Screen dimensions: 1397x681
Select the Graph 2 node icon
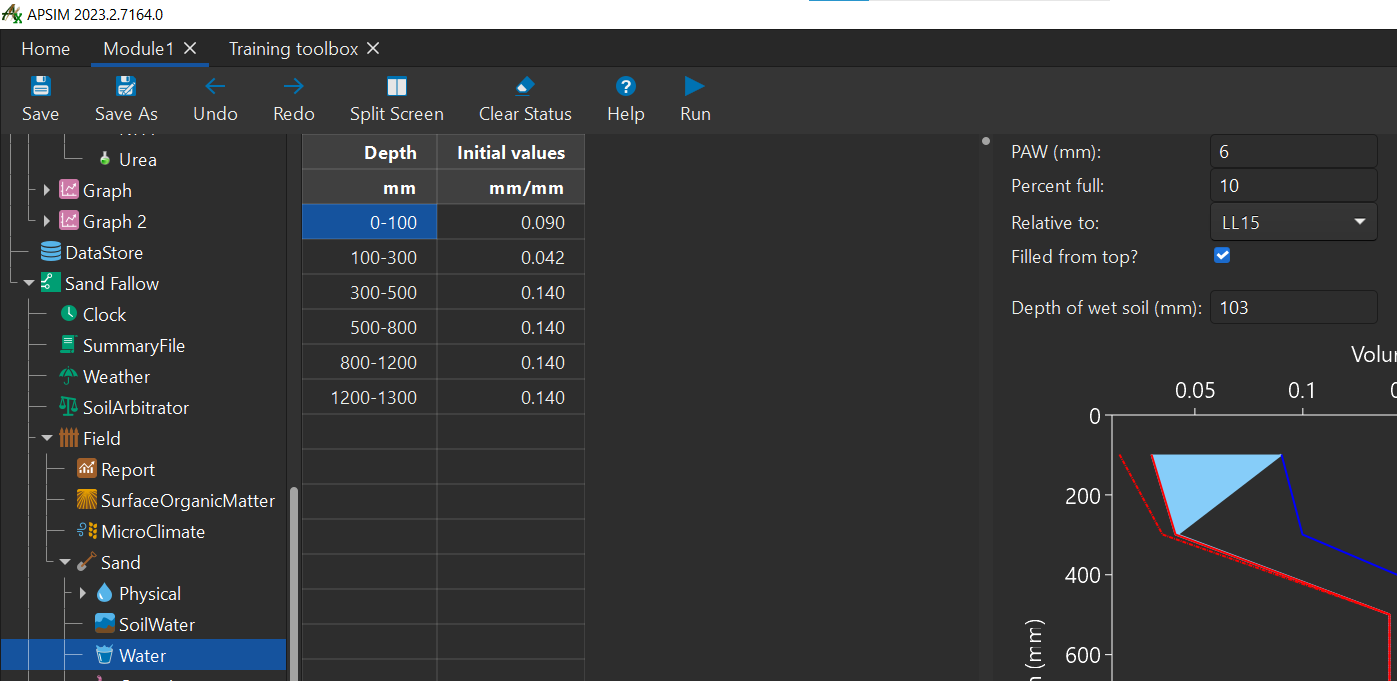point(69,221)
